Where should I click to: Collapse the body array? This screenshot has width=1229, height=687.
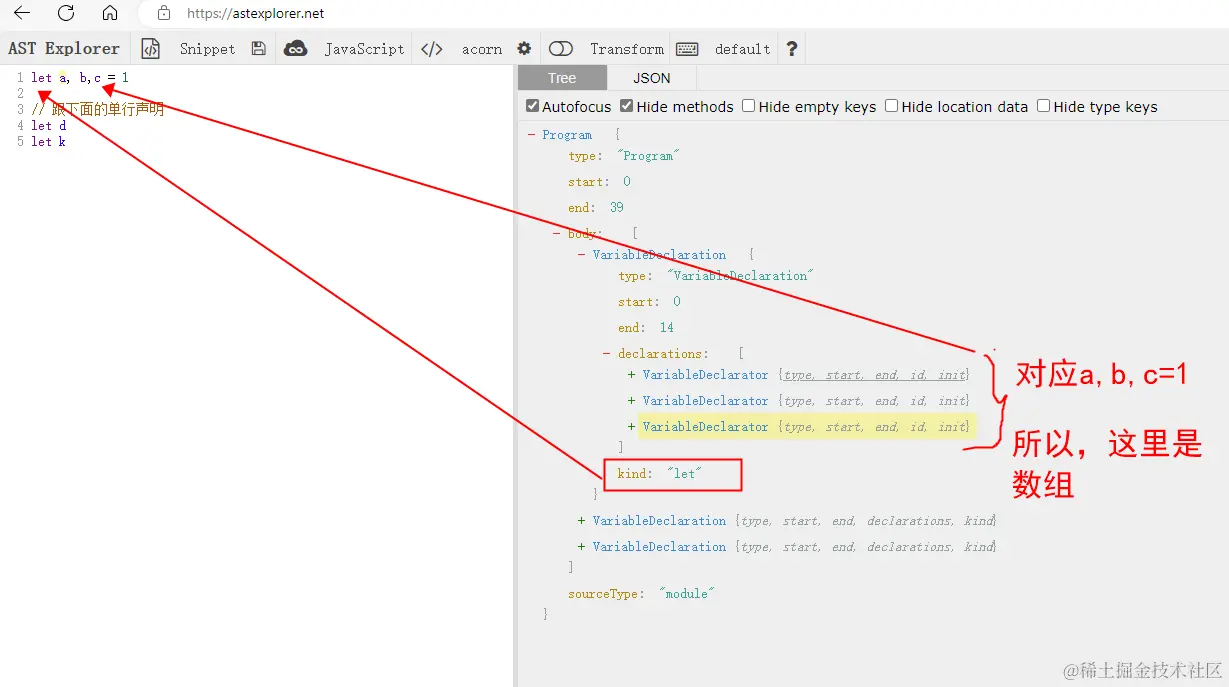pyautogui.click(x=556, y=233)
